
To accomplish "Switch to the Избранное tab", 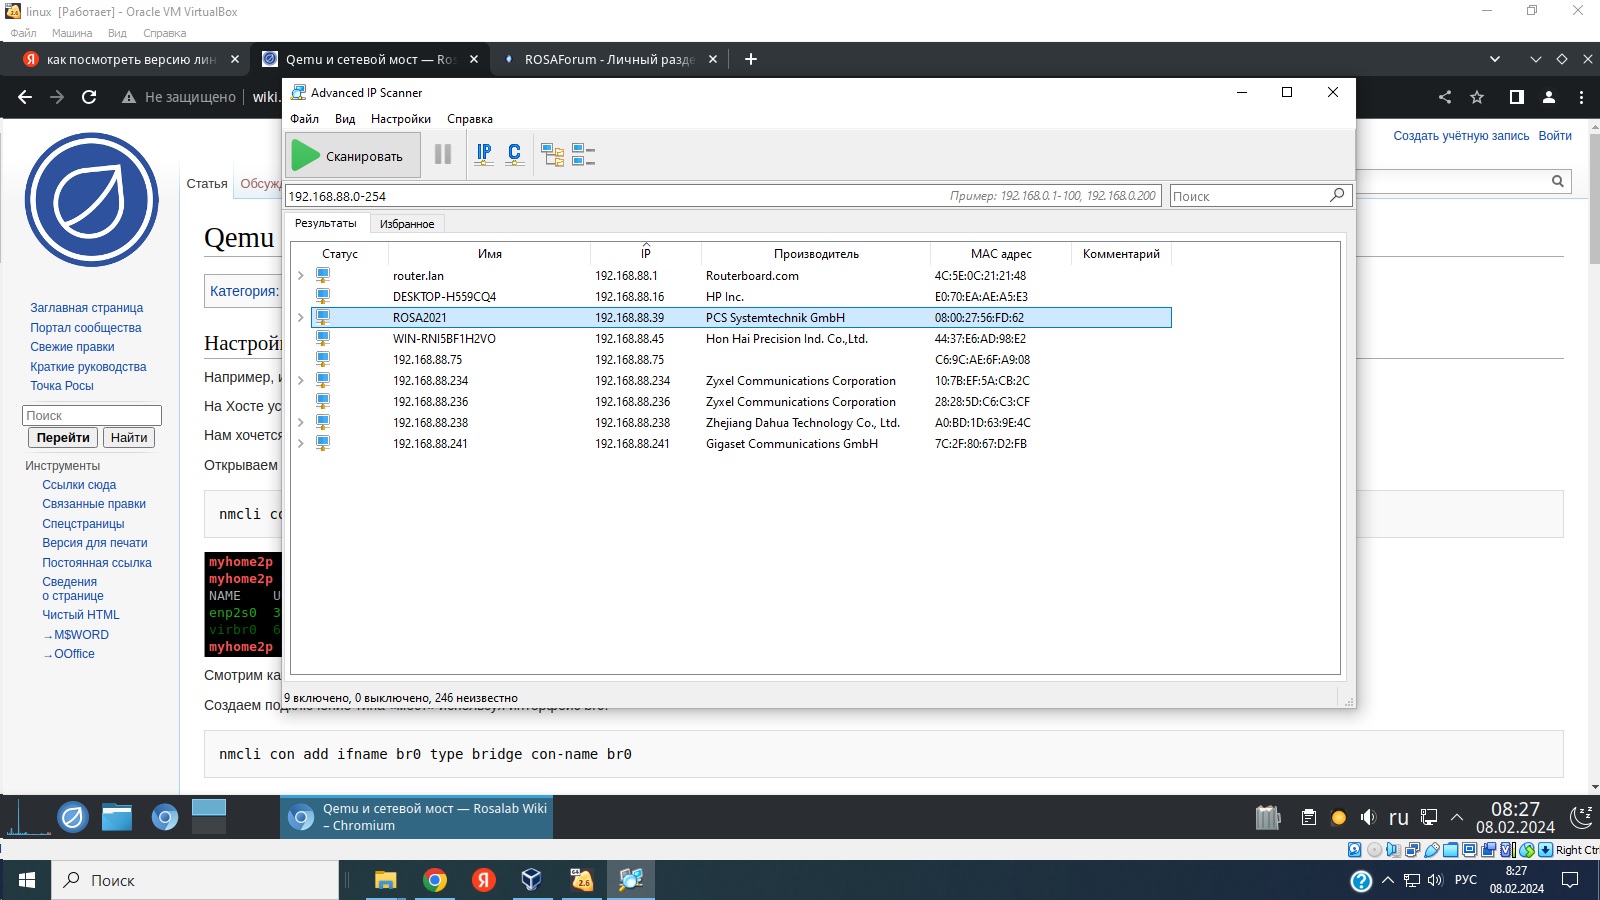I will [407, 224].
